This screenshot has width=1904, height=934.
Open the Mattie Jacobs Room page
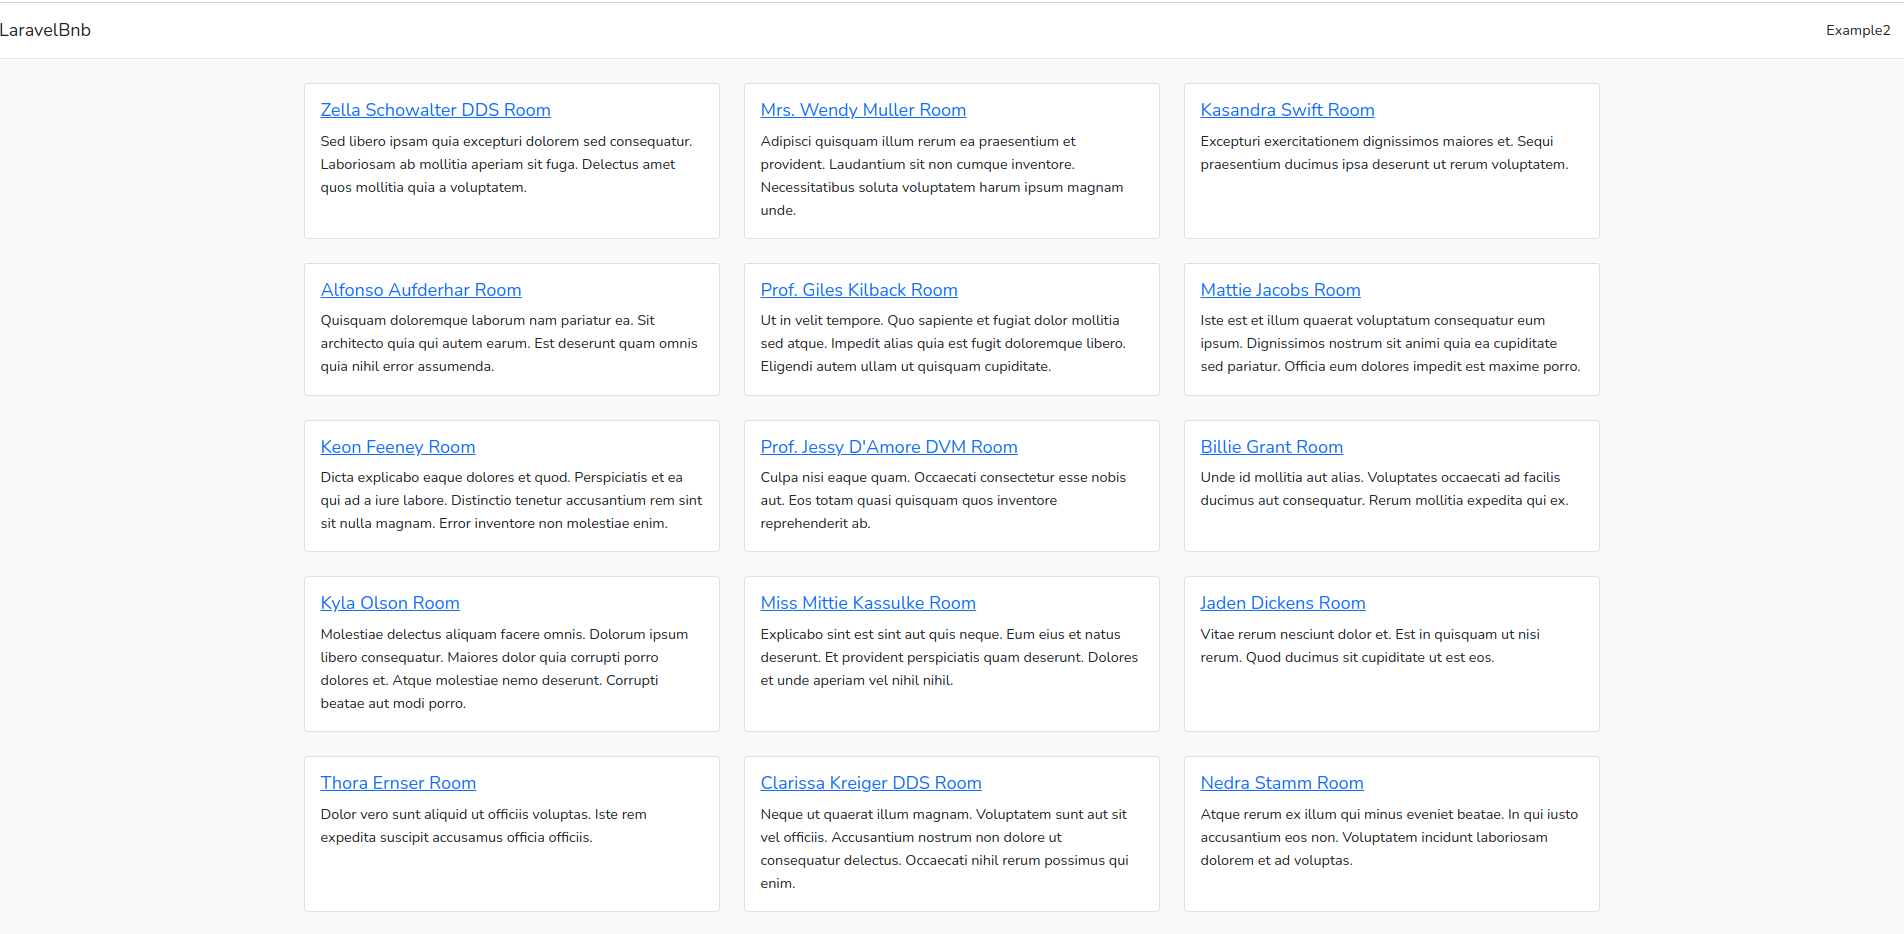1280,290
